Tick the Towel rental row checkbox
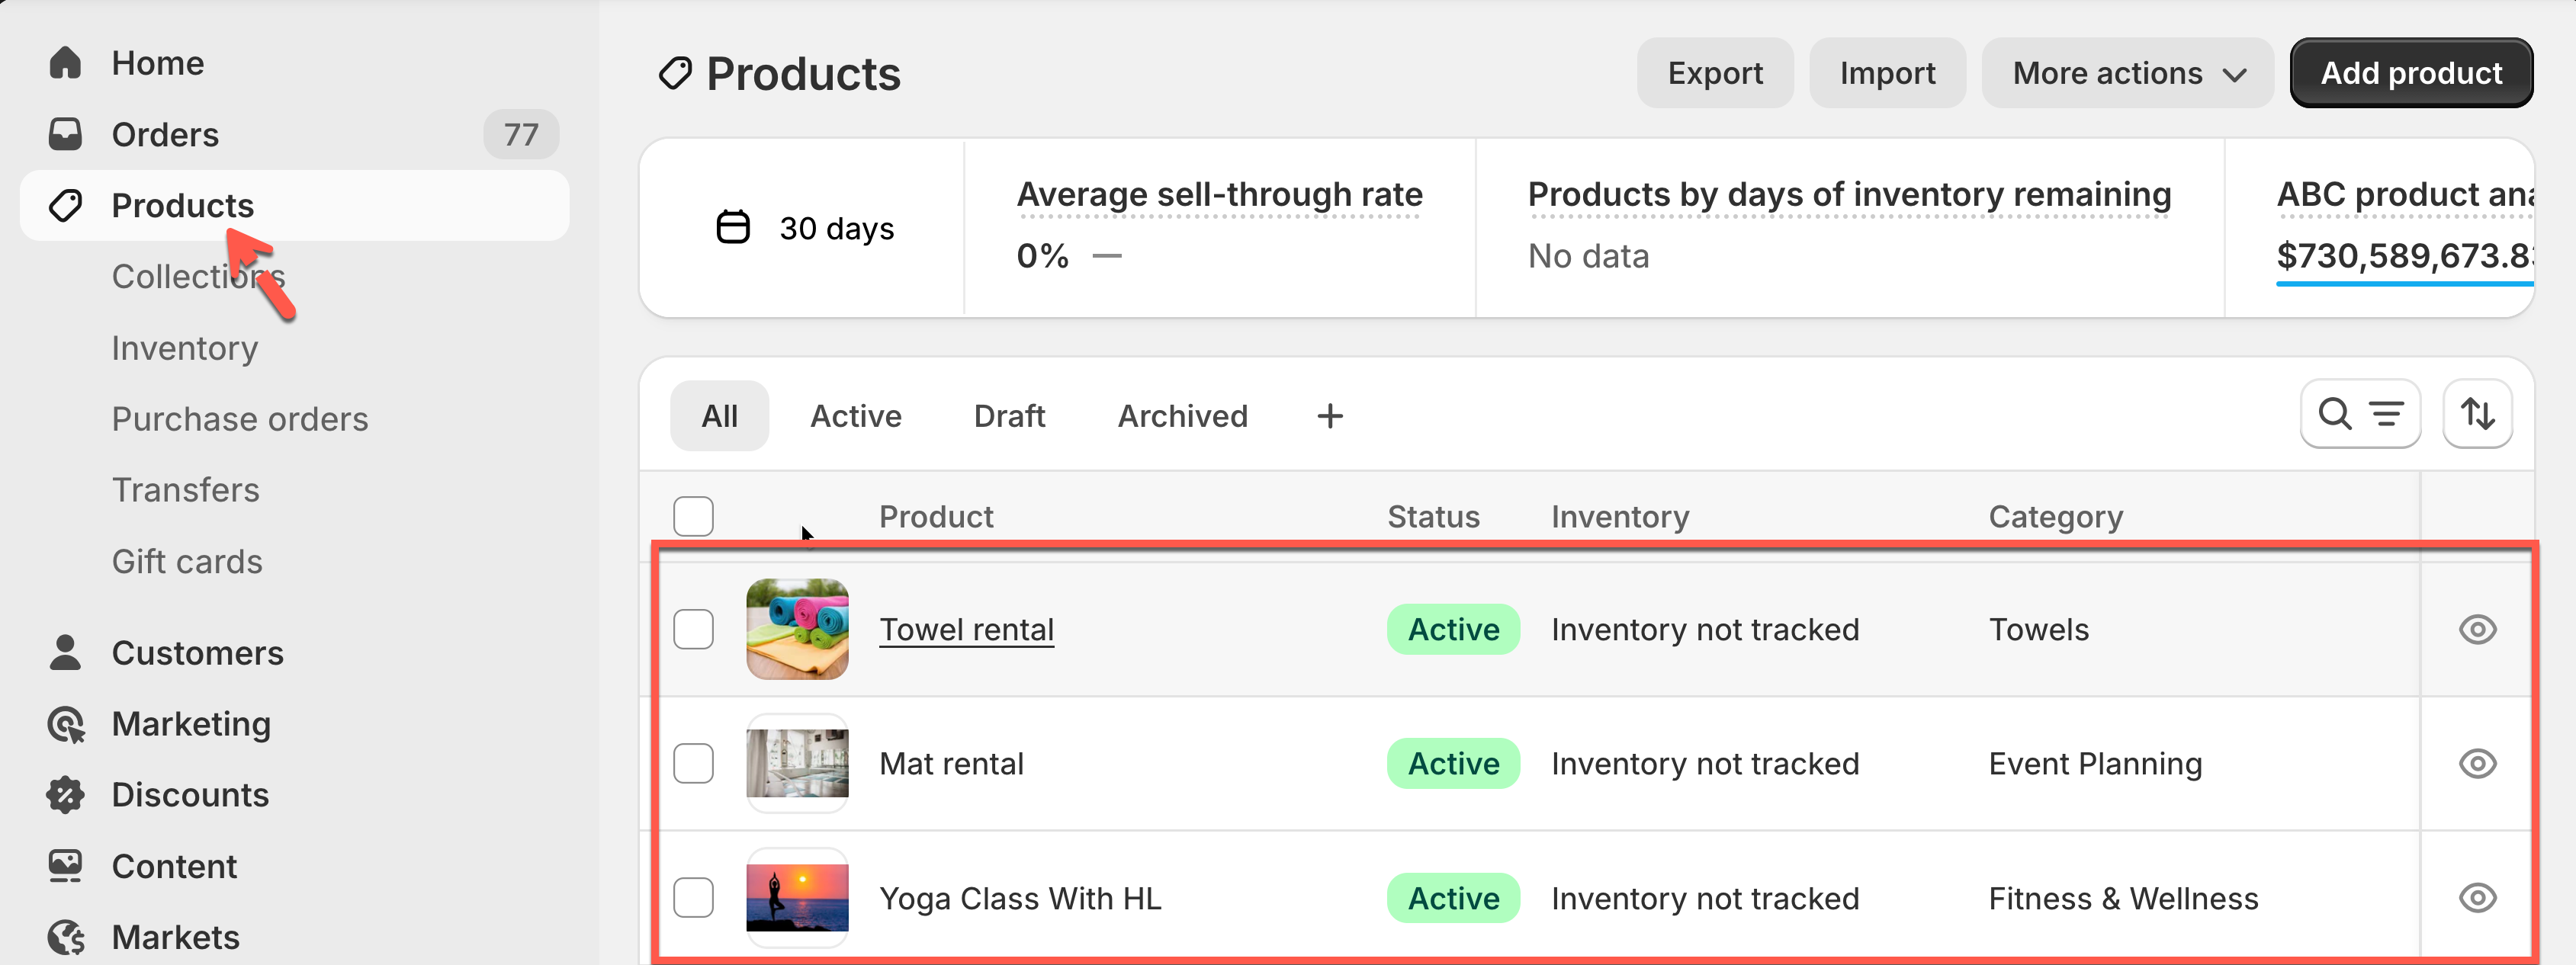The image size is (2576, 965). (693, 629)
